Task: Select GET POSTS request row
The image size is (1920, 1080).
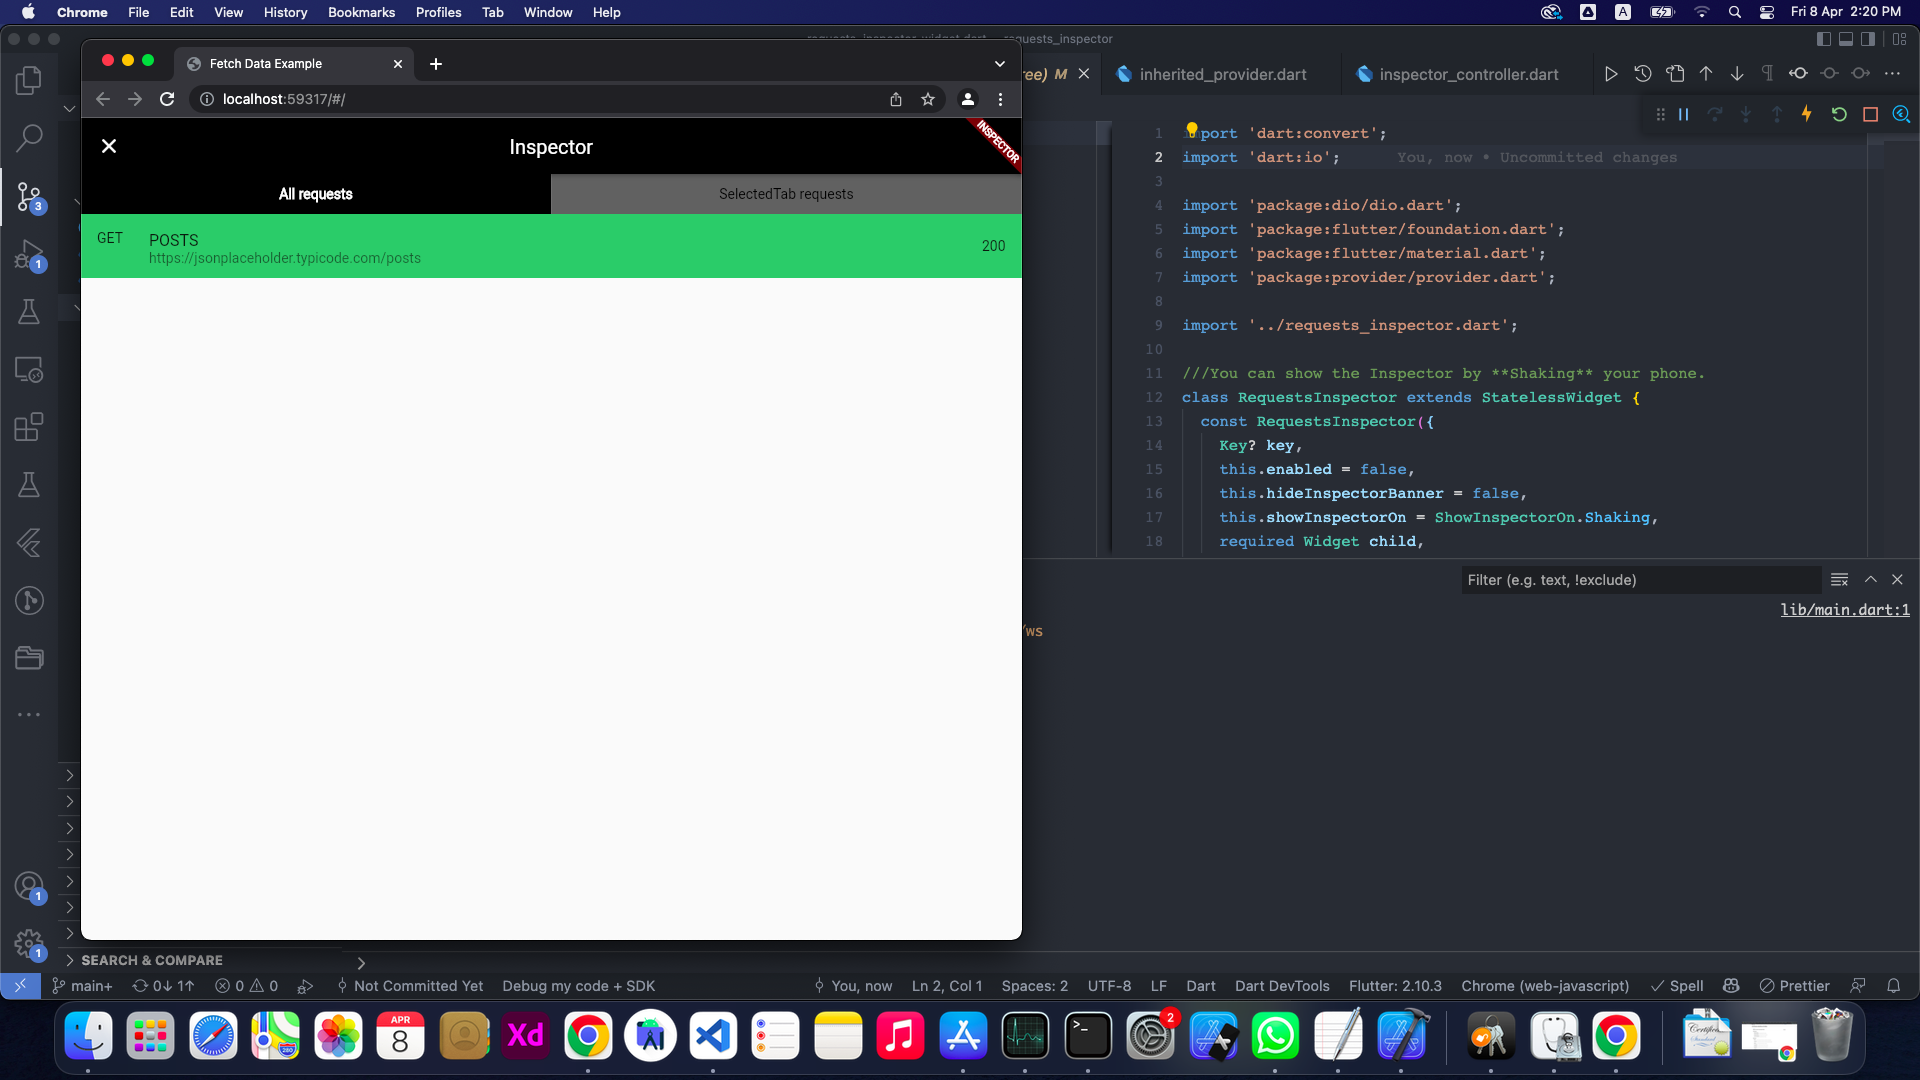Action: tap(551, 246)
